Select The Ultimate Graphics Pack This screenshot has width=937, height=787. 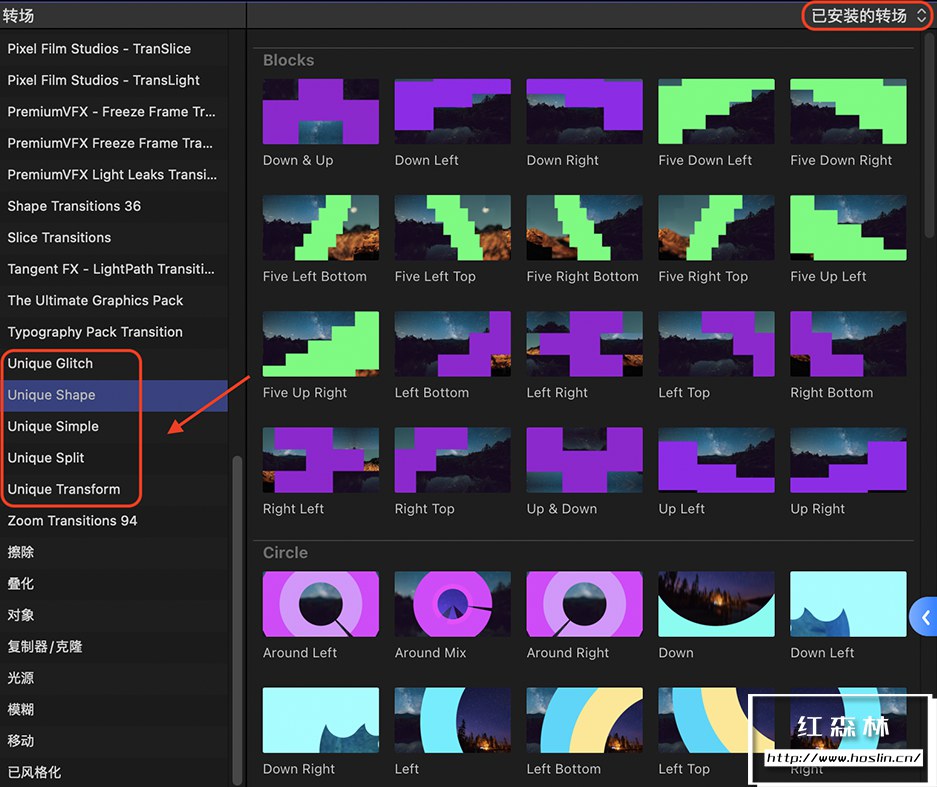pyautogui.click(x=114, y=301)
